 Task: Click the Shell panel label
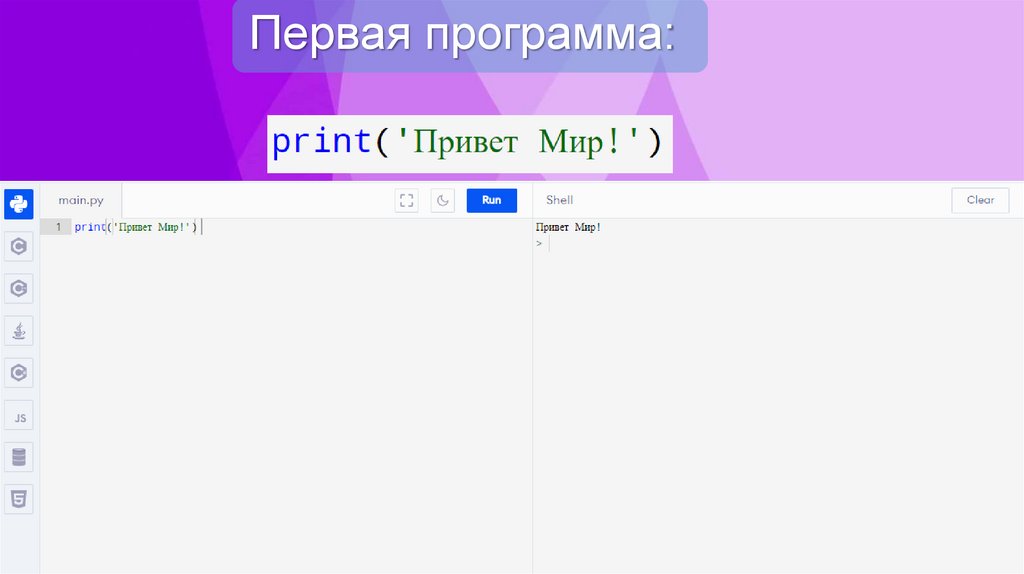click(560, 200)
